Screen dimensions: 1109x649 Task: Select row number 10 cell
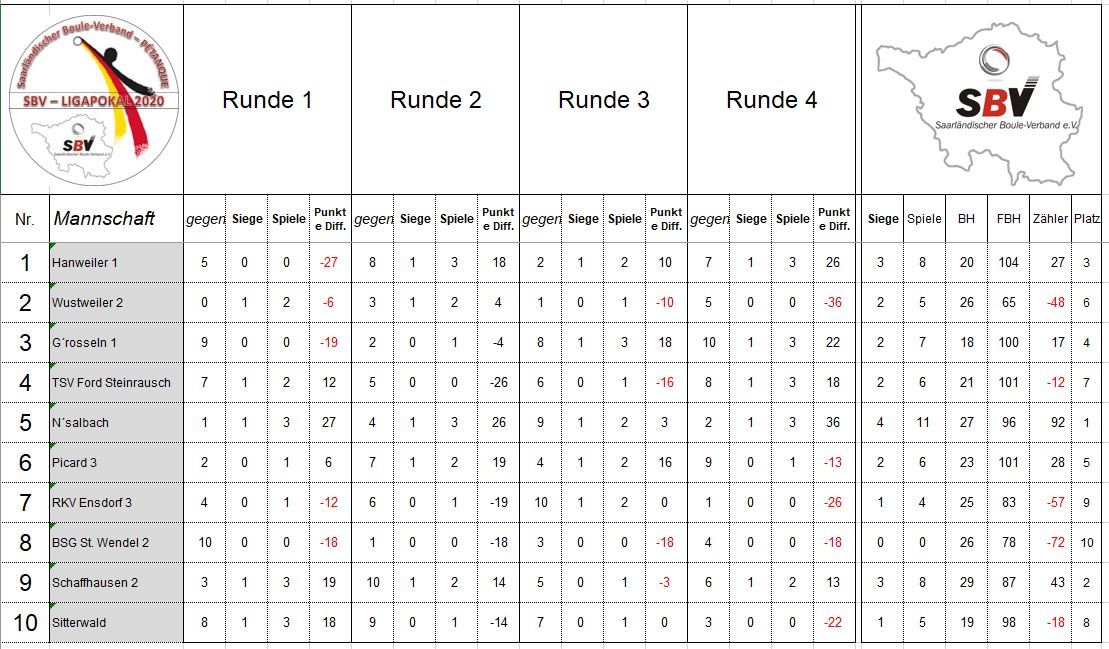click(25, 623)
